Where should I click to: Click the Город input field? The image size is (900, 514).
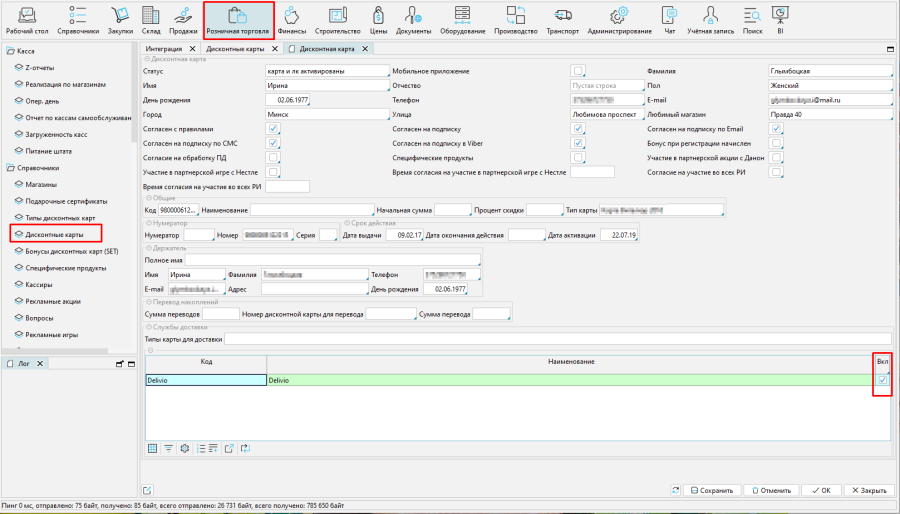coord(326,115)
